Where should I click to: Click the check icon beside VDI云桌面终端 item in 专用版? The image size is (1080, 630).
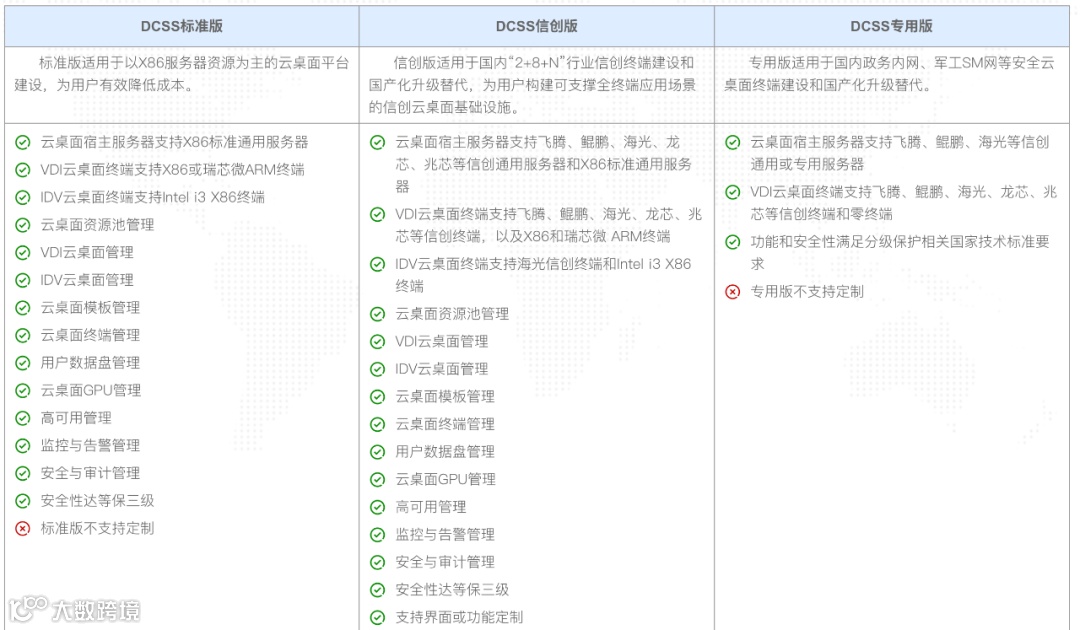click(733, 192)
